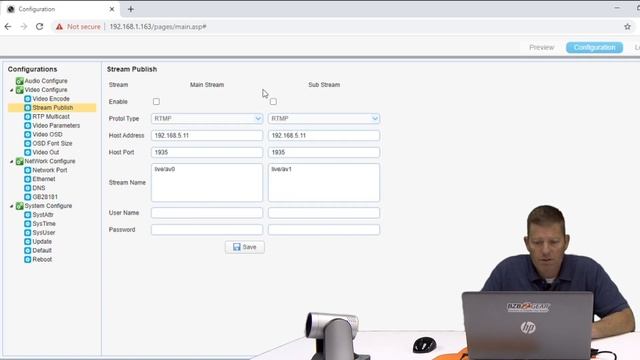Enable the Main Stream checkbox
Screen dimensions: 640x360
point(156,102)
